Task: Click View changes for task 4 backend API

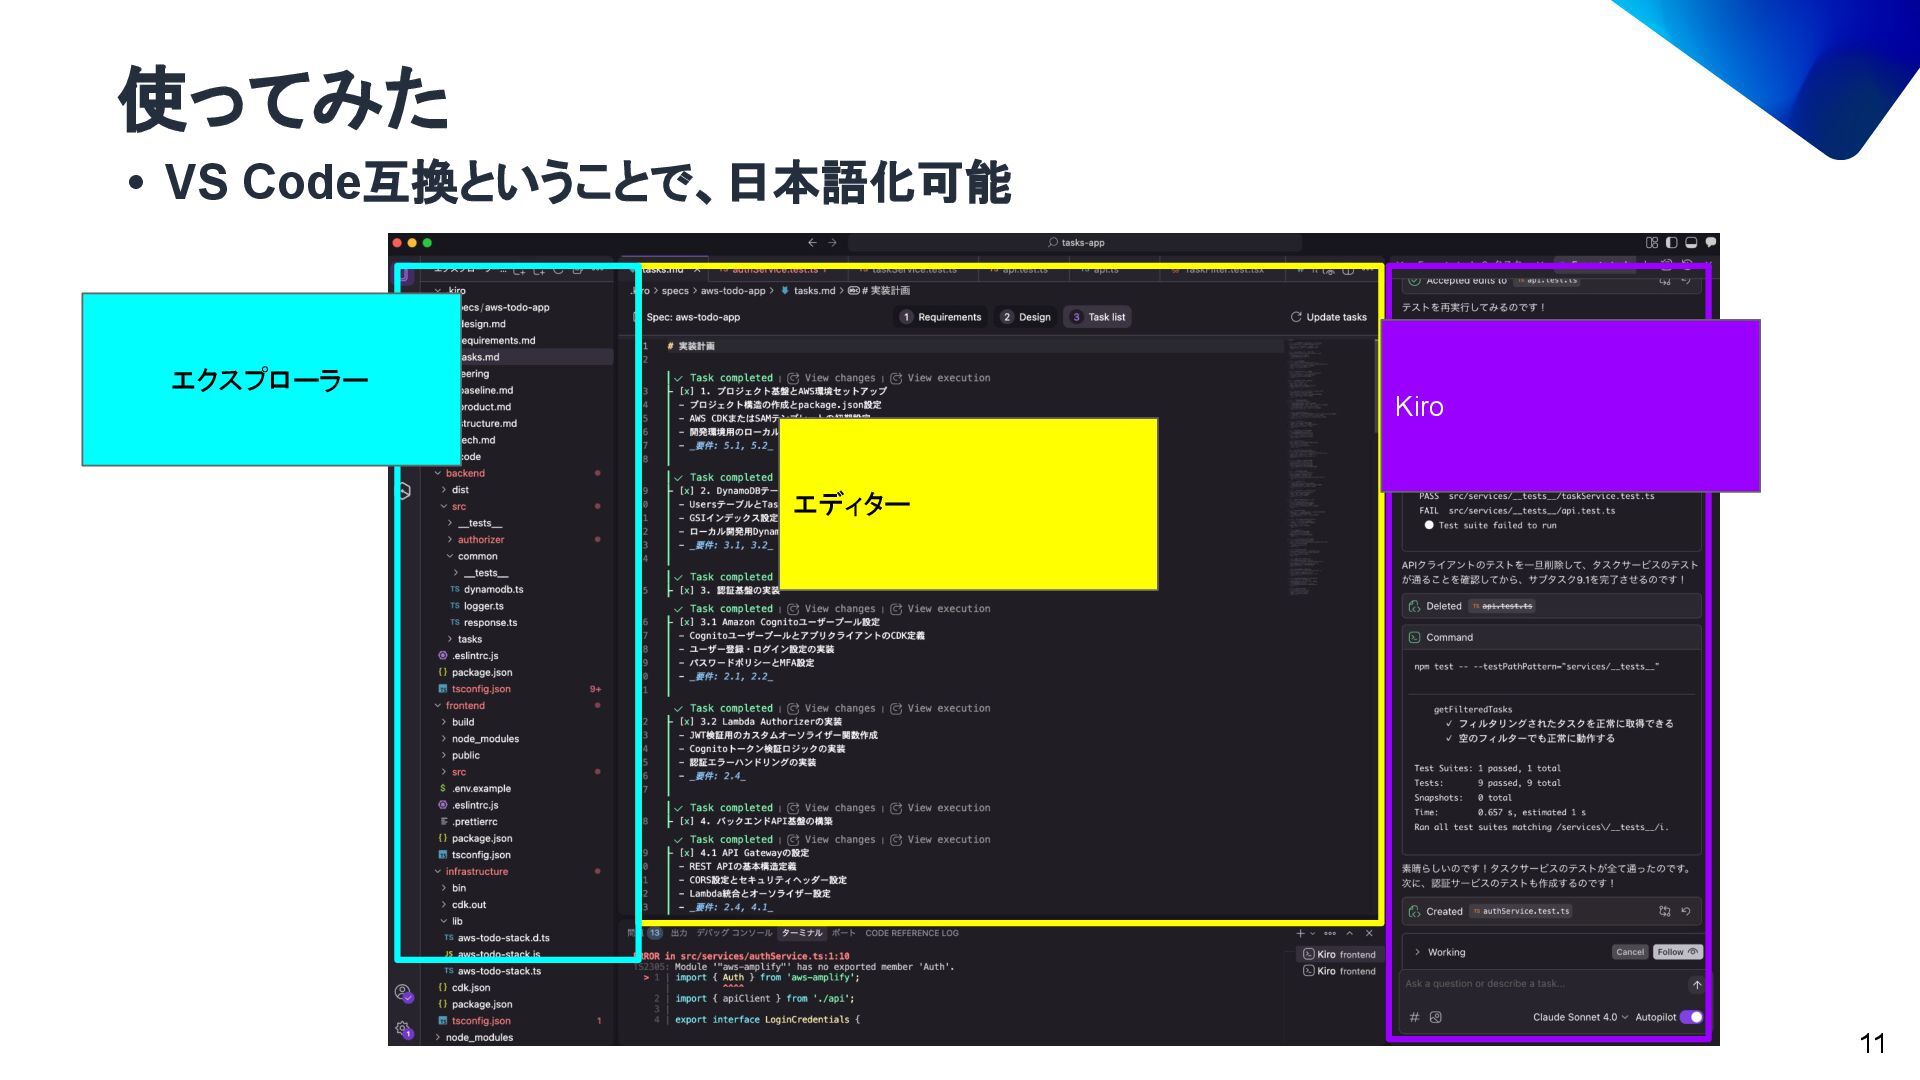Action: coord(832,807)
